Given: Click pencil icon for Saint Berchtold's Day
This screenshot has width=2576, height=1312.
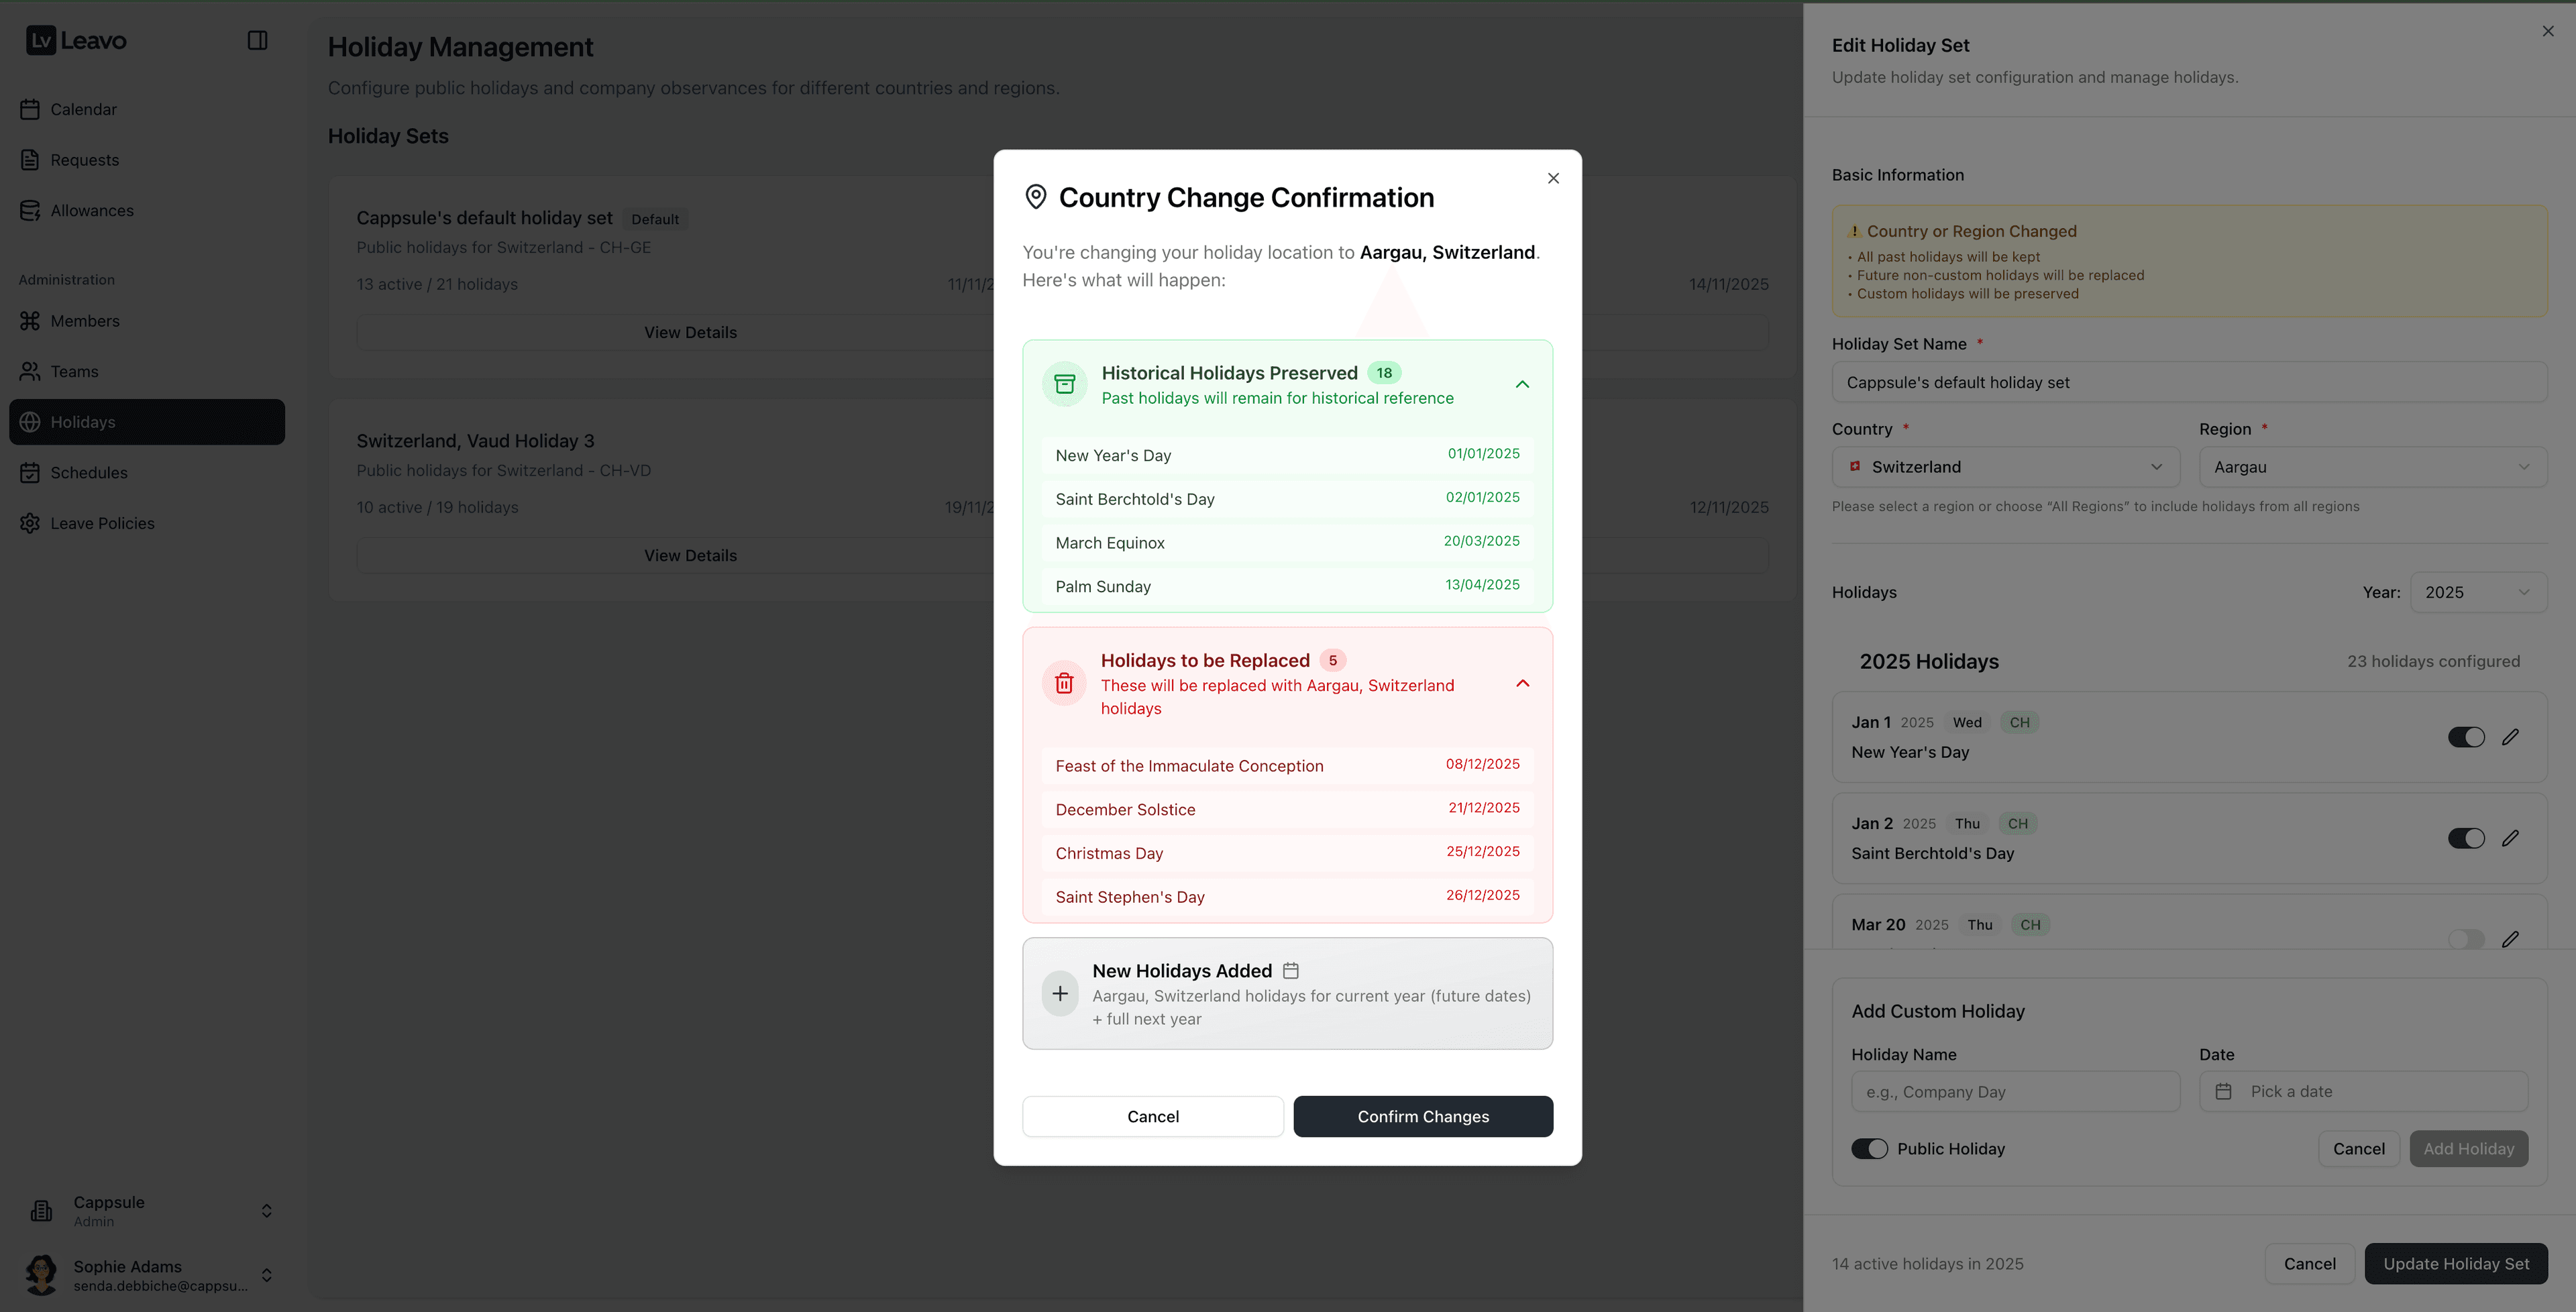Looking at the screenshot, I should 2510,838.
